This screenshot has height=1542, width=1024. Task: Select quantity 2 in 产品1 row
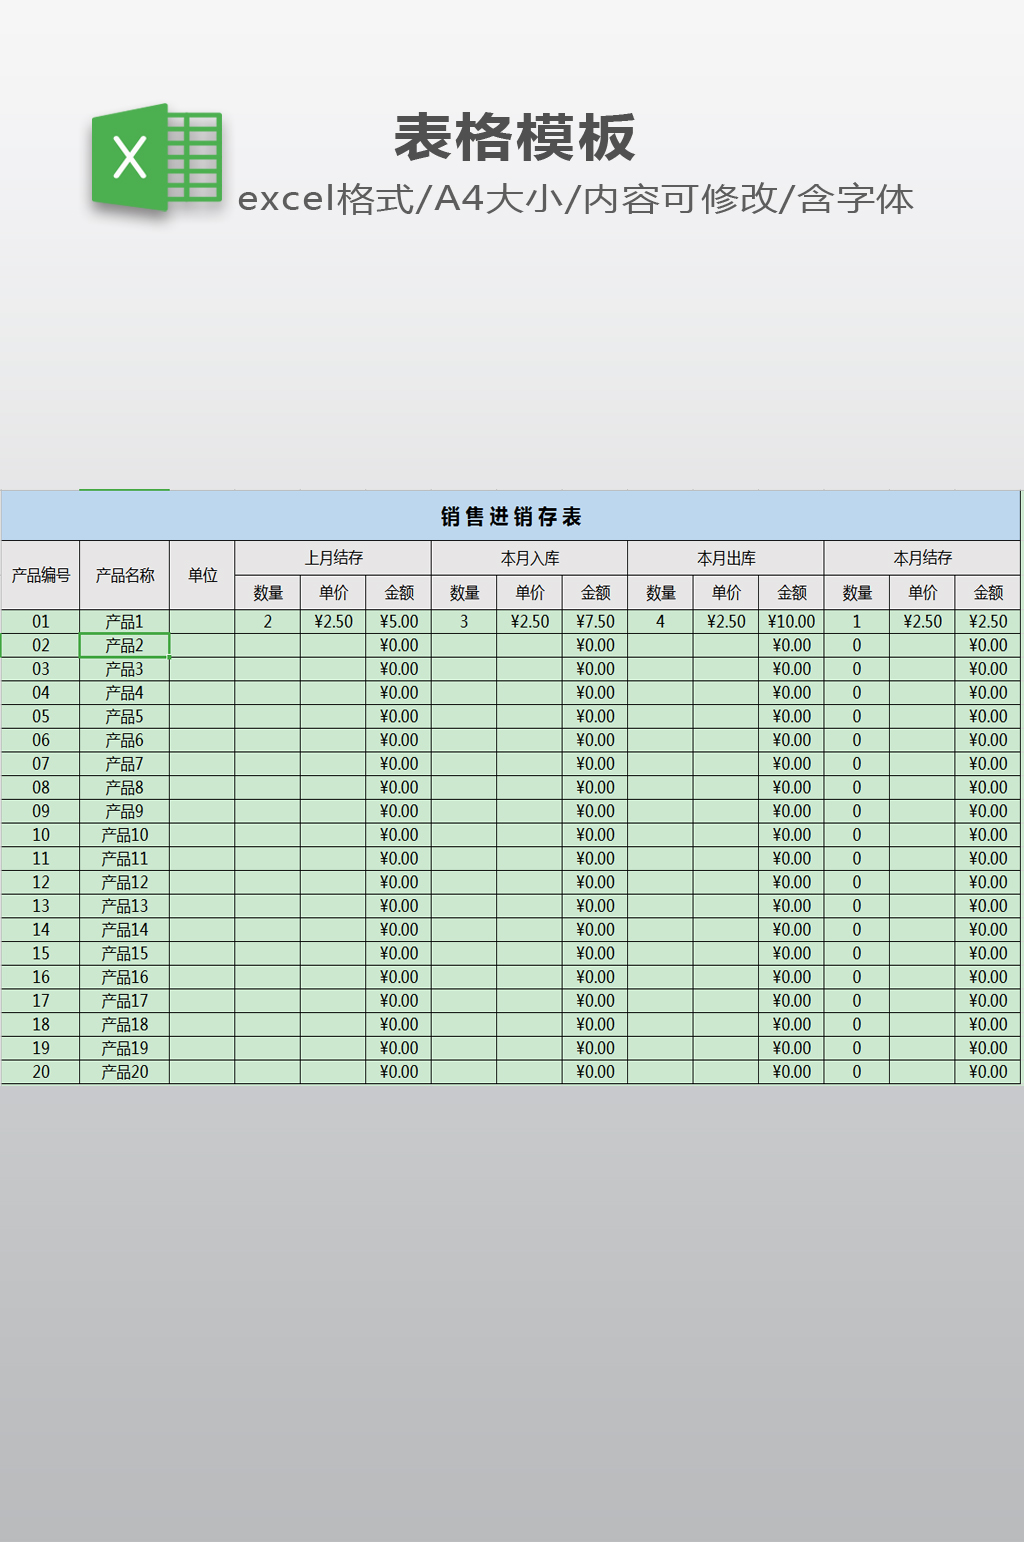coord(268,622)
